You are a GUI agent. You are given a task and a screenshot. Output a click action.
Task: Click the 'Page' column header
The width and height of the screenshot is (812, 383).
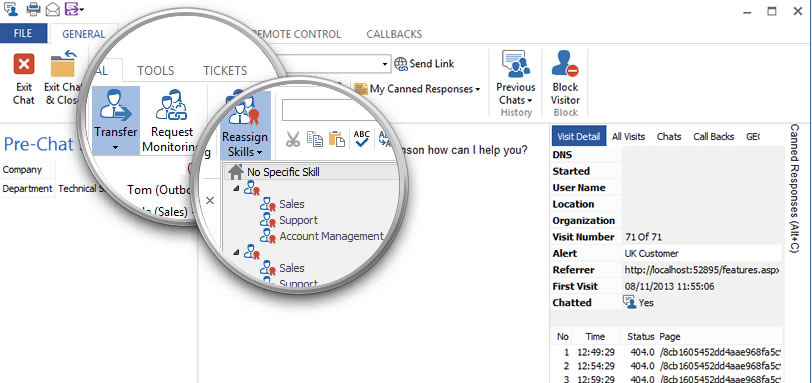click(670, 336)
